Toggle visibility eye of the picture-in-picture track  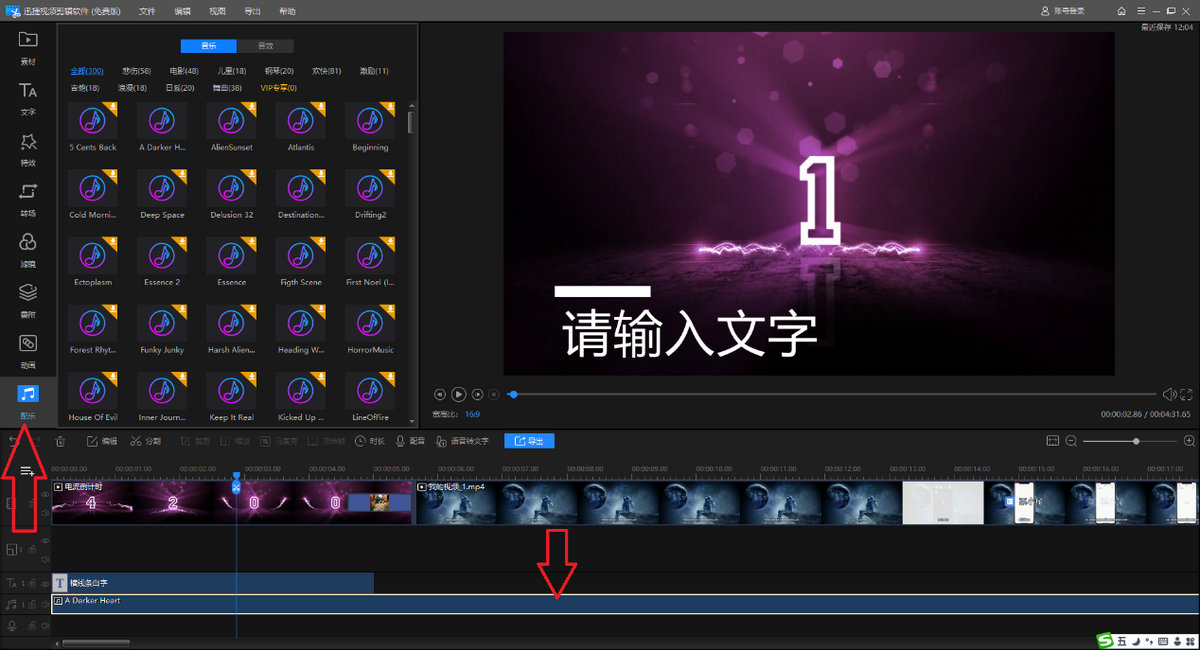45,540
